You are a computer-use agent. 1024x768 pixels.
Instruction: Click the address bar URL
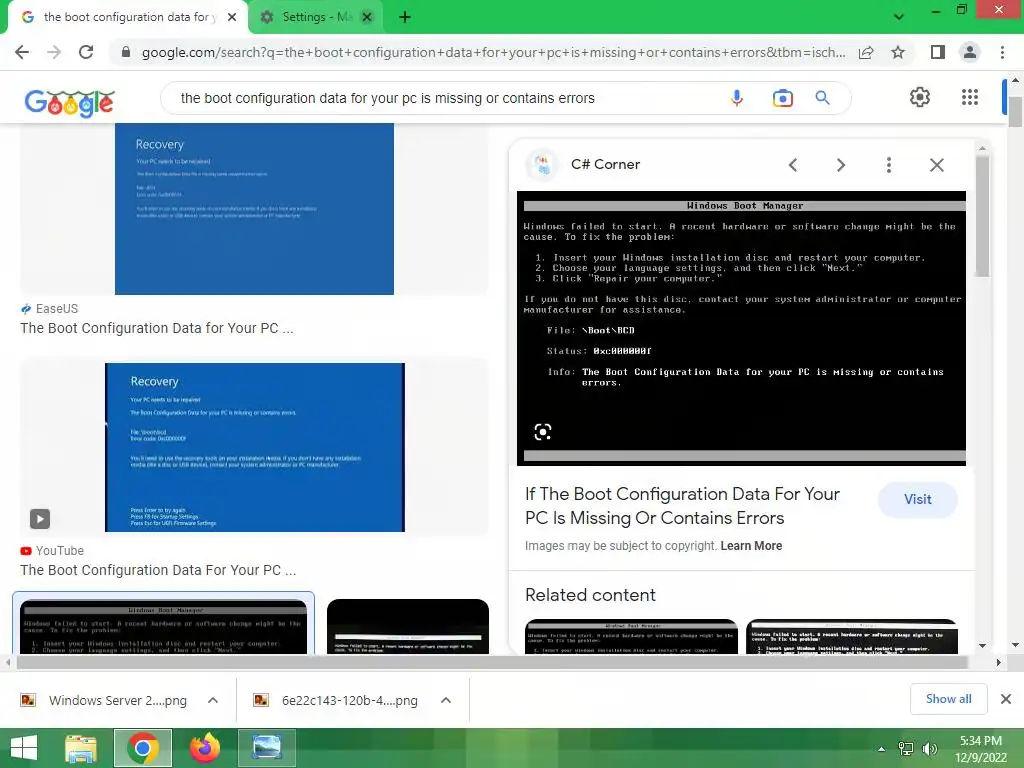(493, 52)
